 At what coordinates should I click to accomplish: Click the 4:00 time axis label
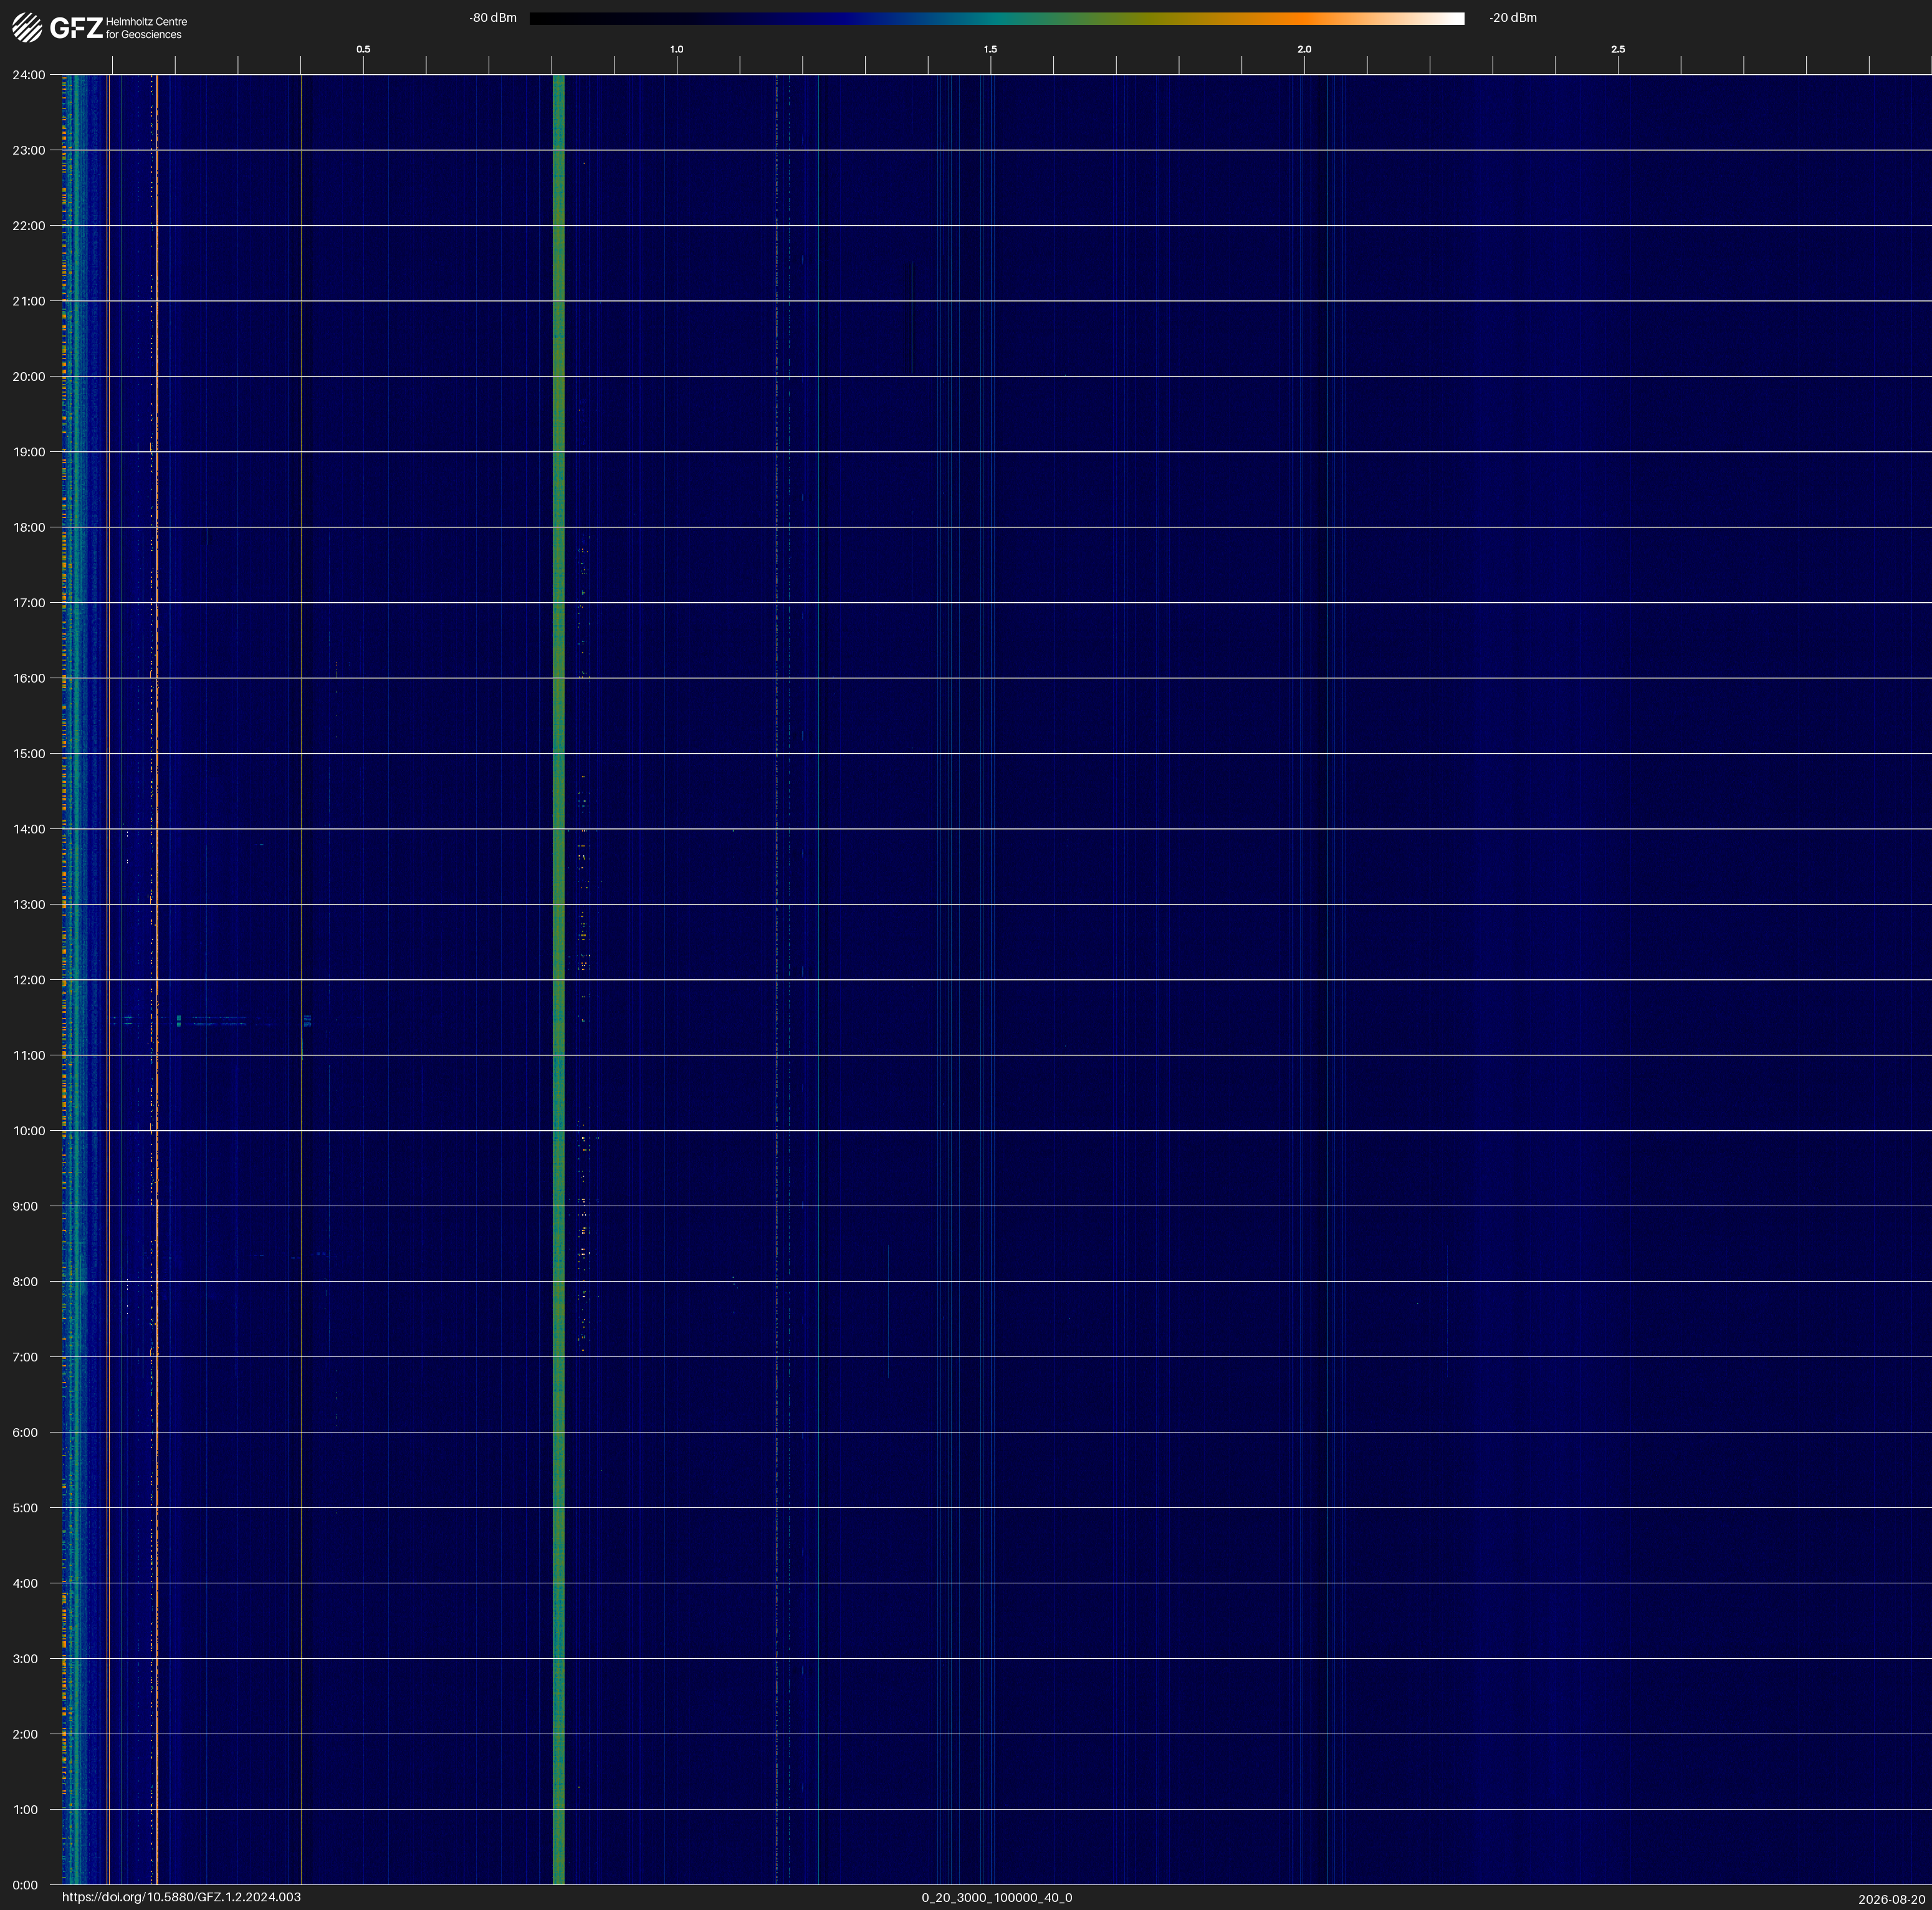click(x=25, y=1583)
